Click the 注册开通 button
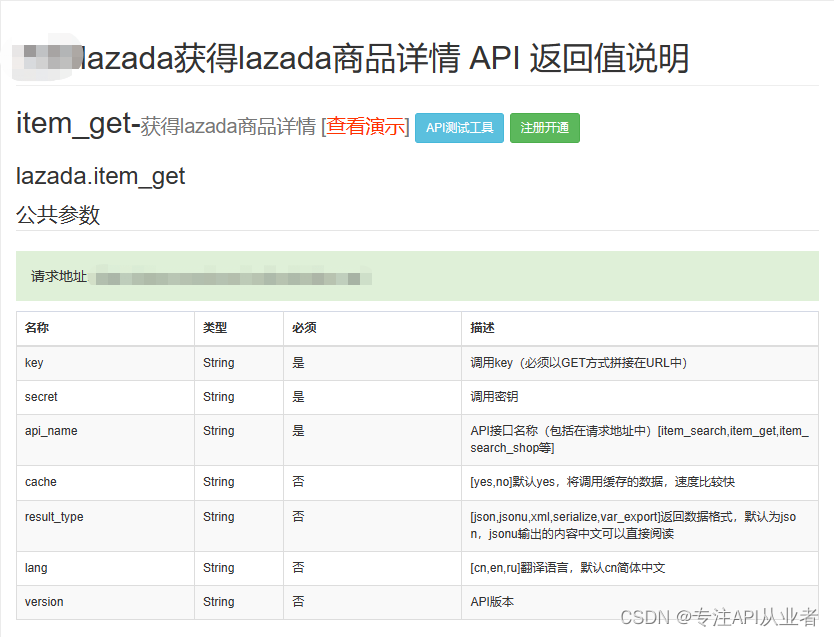The height and width of the screenshot is (637, 834). tap(544, 127)
